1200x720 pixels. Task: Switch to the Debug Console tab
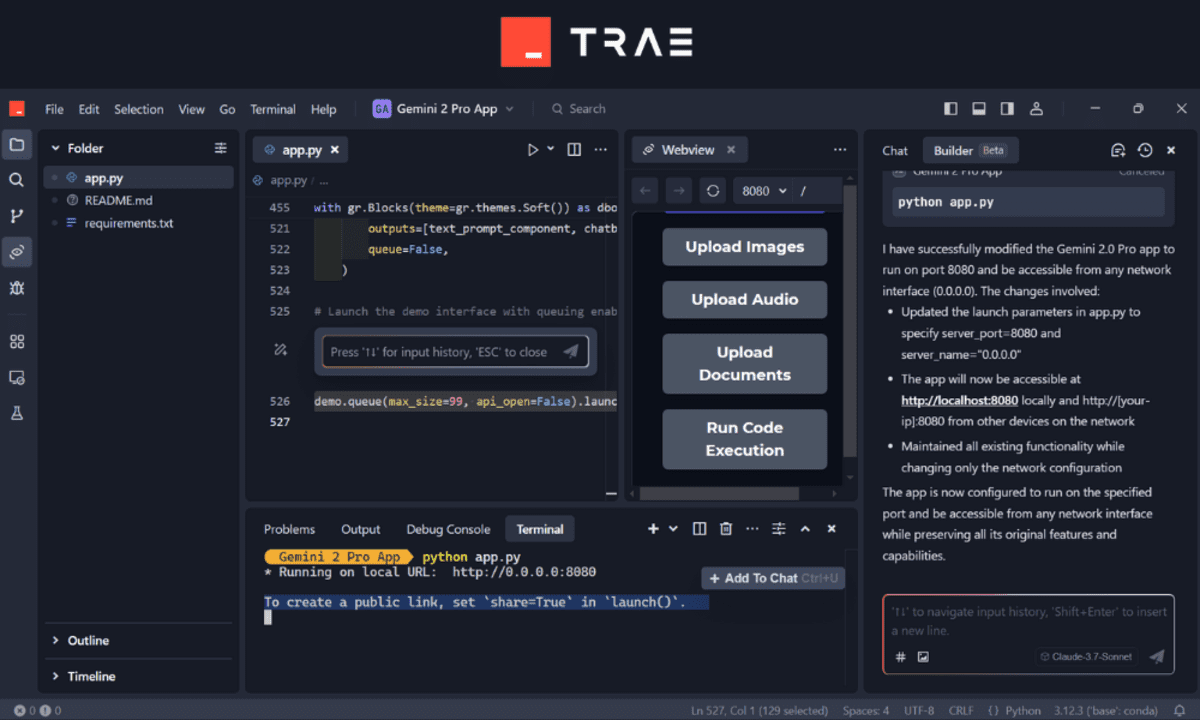(448, 529)
